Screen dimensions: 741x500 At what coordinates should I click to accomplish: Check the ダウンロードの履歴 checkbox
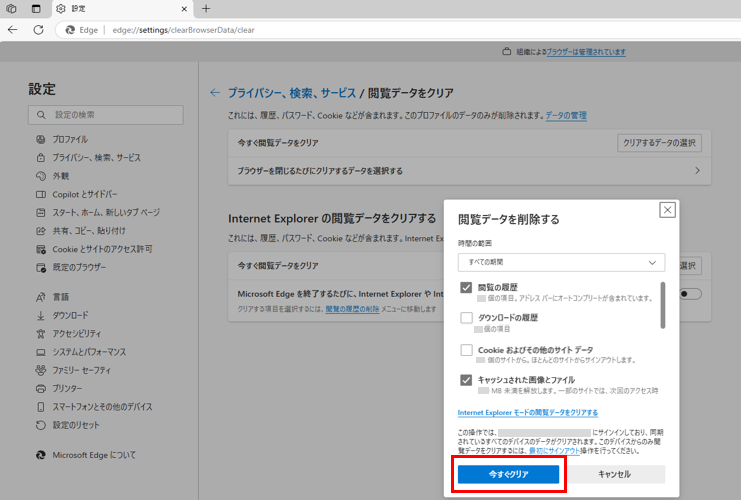coord(466,318)
